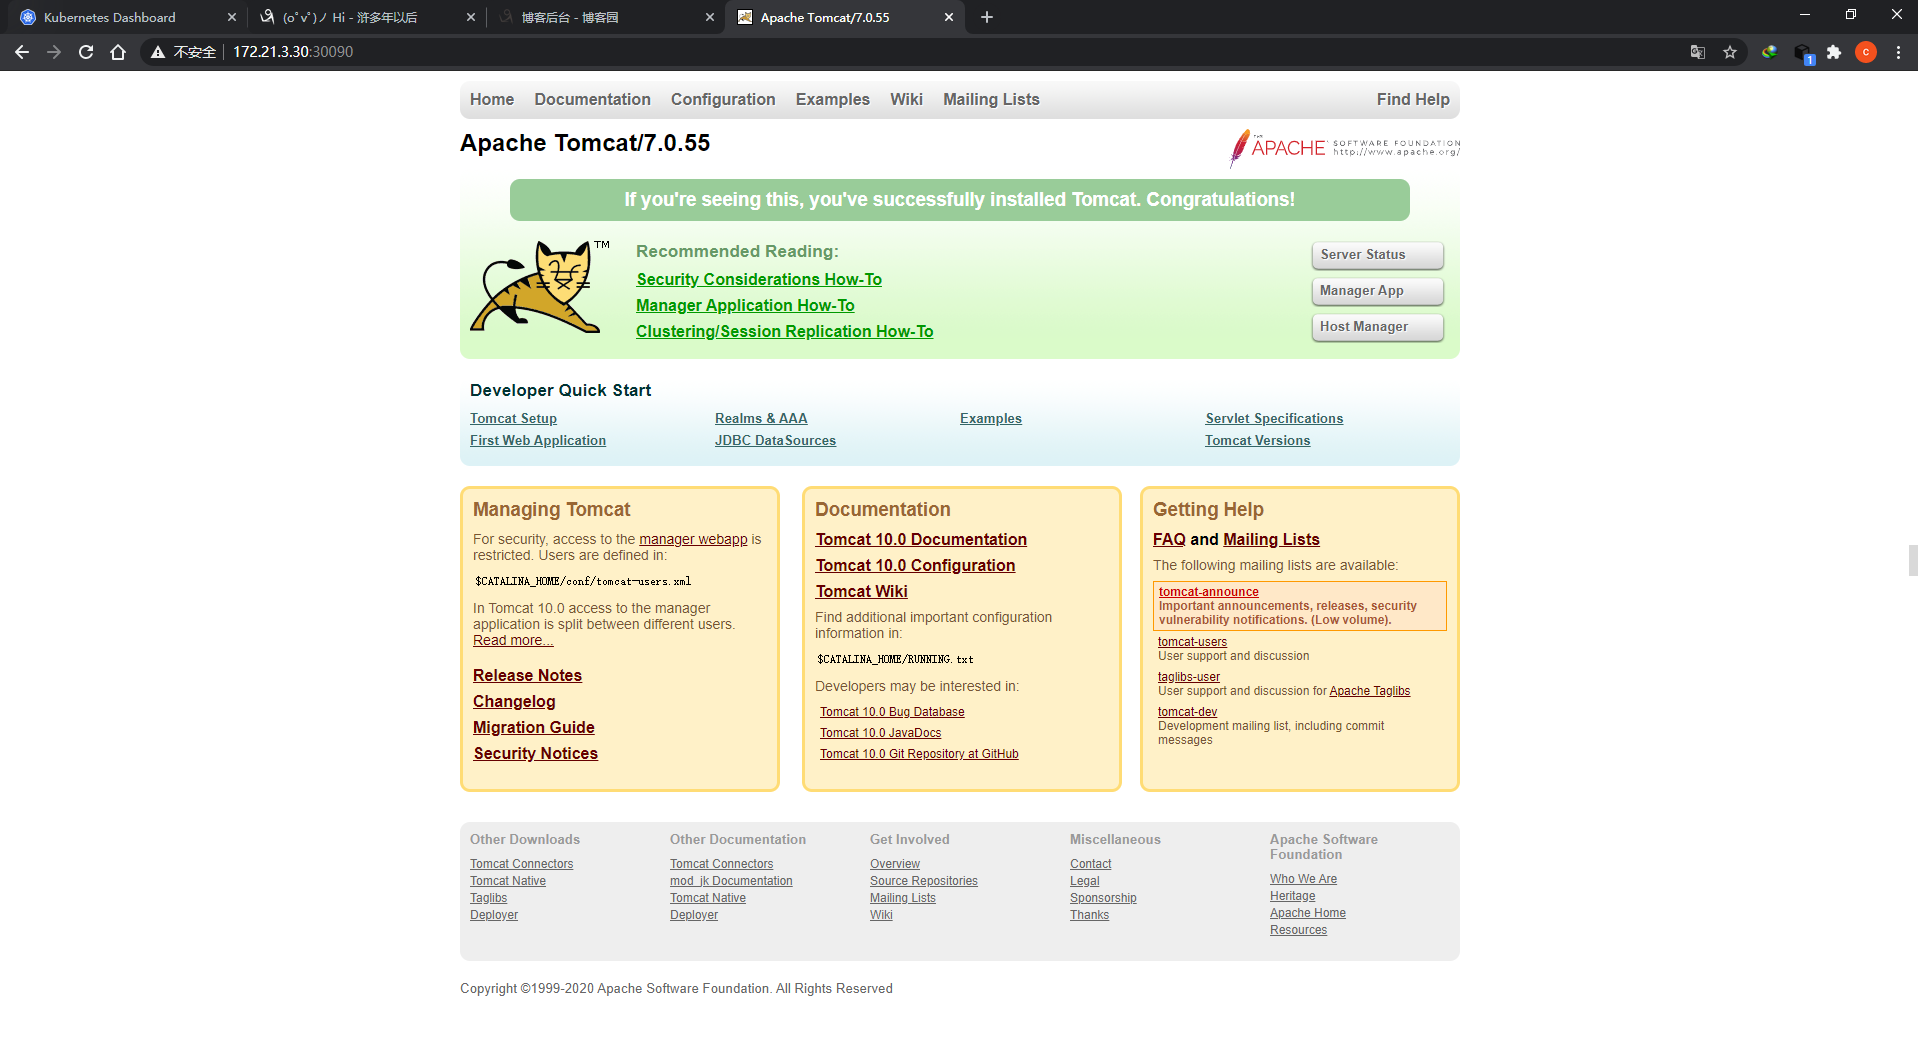1918x1047 pixels.
Task: Open the Servlet Specifications link
Action: click(x=1274, y=419)
